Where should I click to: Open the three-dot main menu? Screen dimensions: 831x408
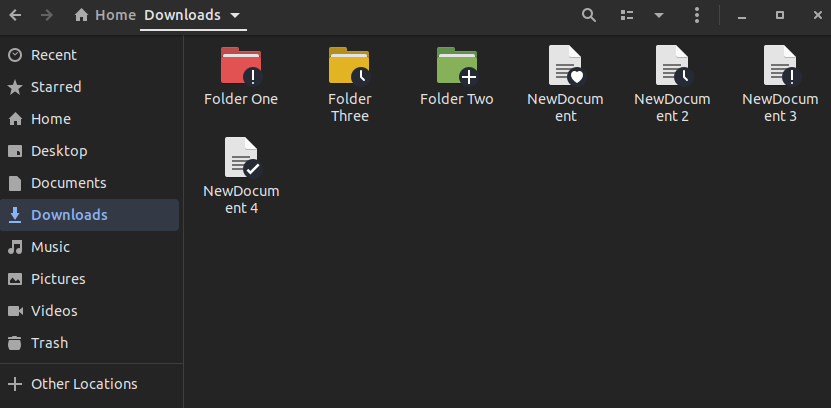tap(697, 15)
